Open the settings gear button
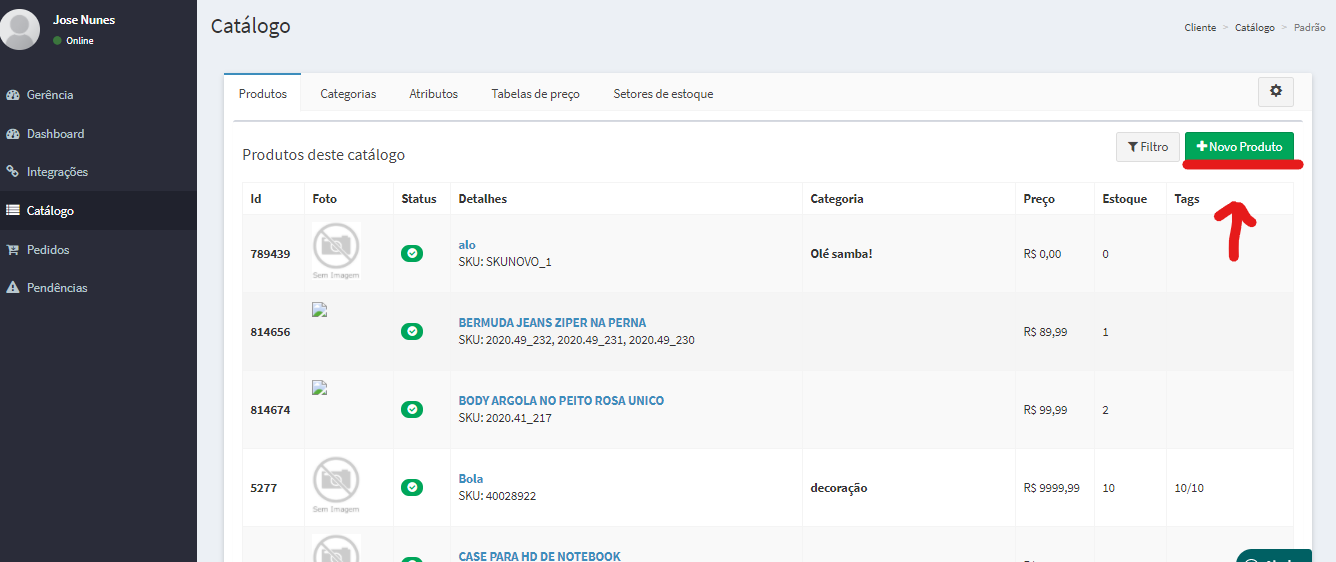The height and width of the screenshot is (562, 1336). [1276, 92]
